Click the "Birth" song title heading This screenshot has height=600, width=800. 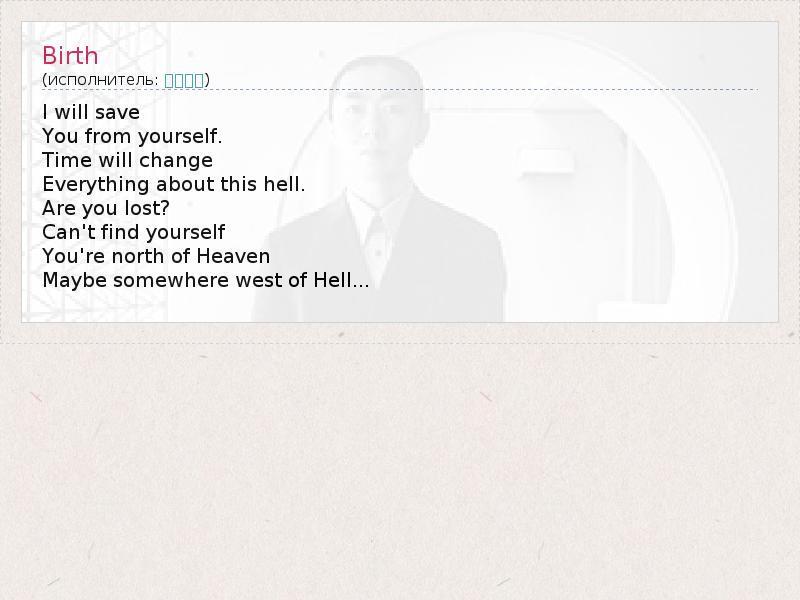(70, 56)
